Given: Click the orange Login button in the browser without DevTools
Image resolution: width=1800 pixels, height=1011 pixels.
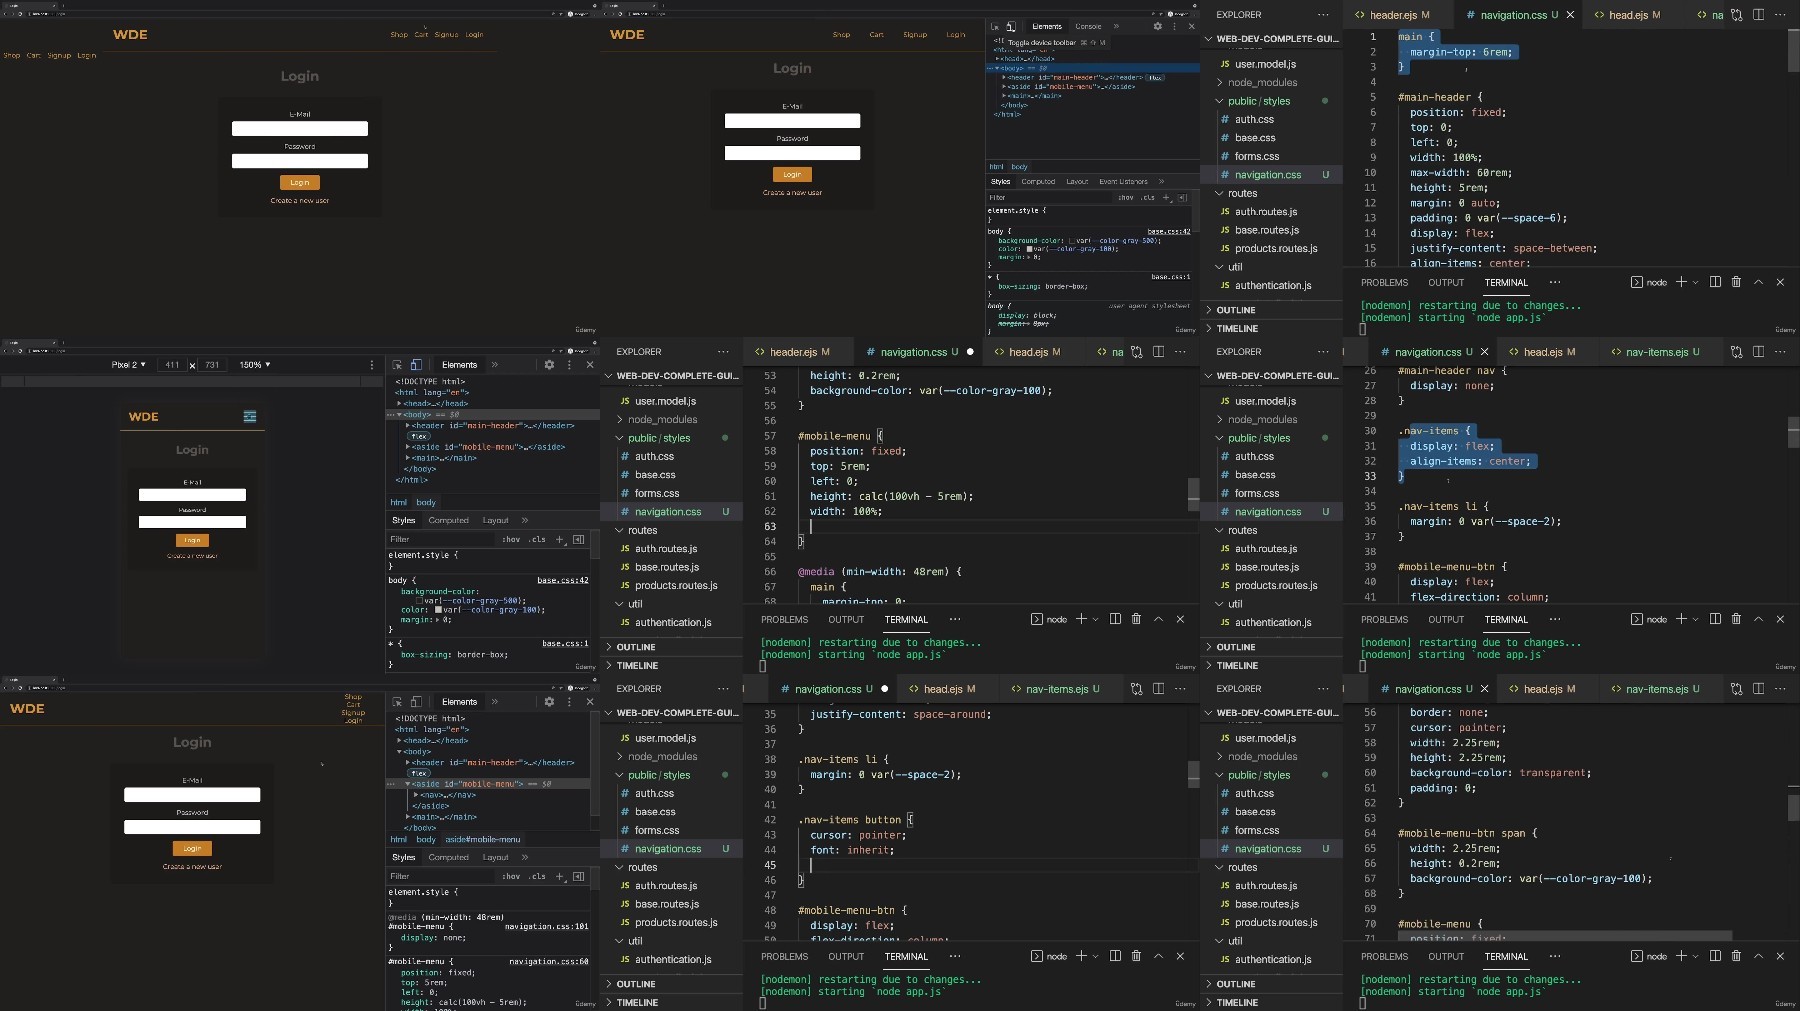Looking at the screenshot, I should (300, 182).
